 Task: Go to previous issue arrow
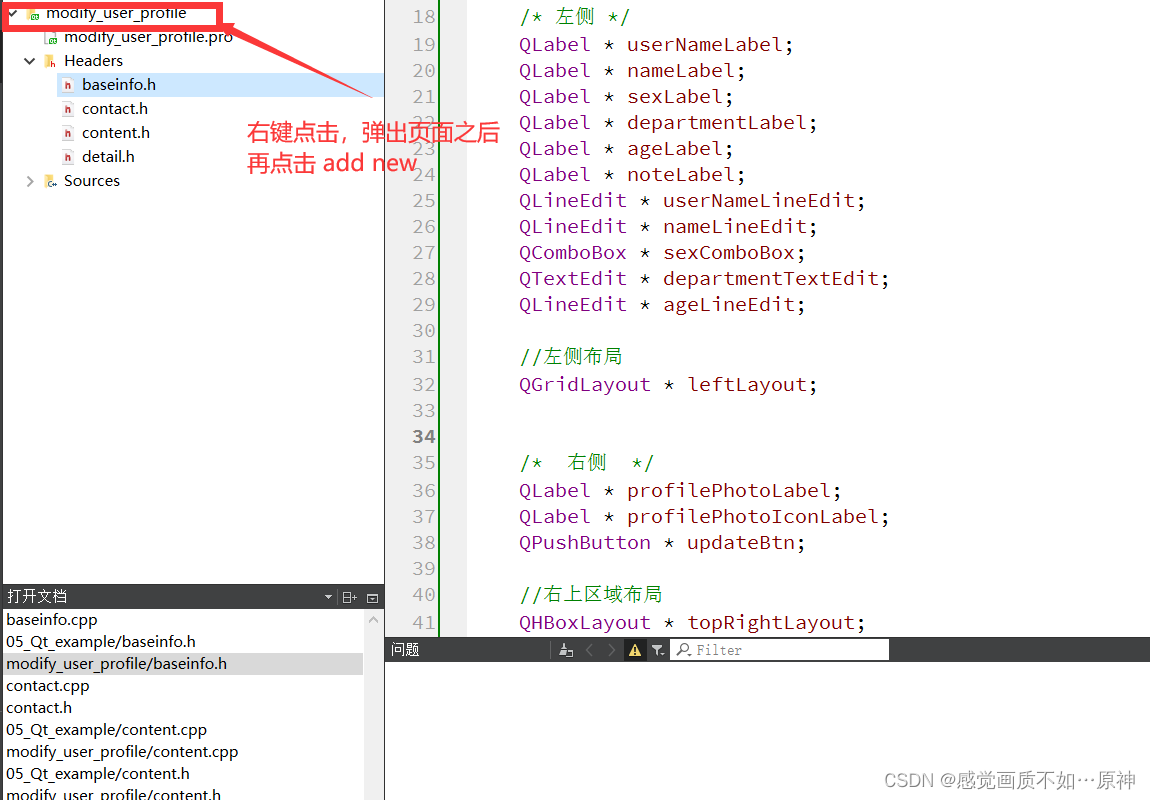(x=589, y=650)
